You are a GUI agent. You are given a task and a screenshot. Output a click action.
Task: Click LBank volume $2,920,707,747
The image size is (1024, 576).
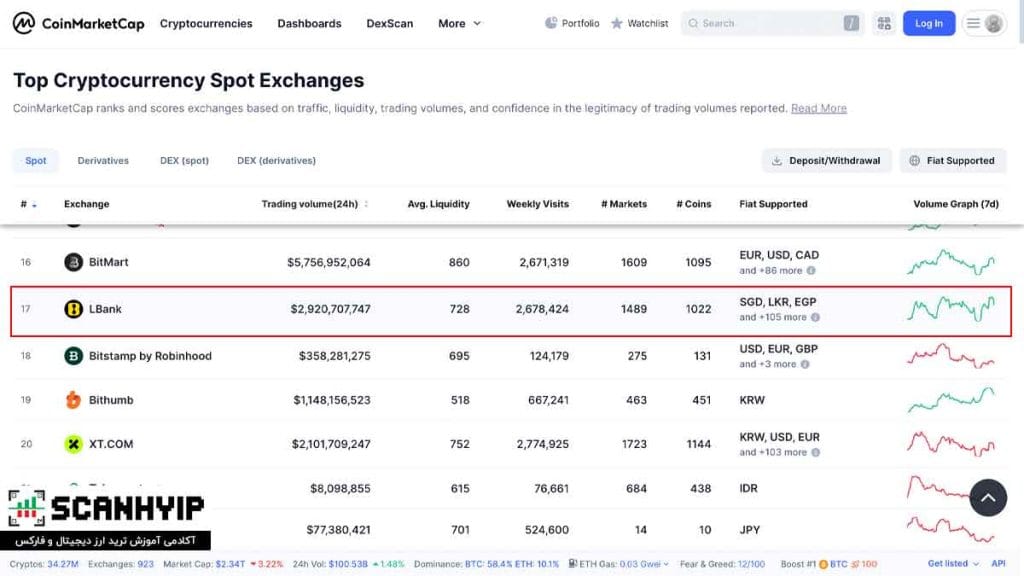tap(330, 309)
